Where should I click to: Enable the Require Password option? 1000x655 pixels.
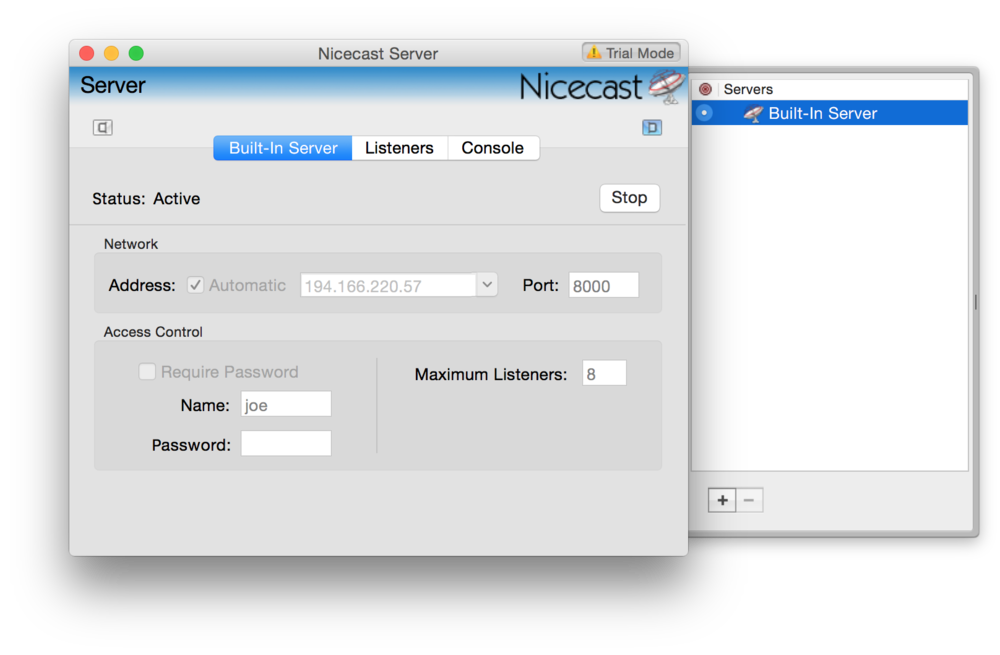[147, 371]
